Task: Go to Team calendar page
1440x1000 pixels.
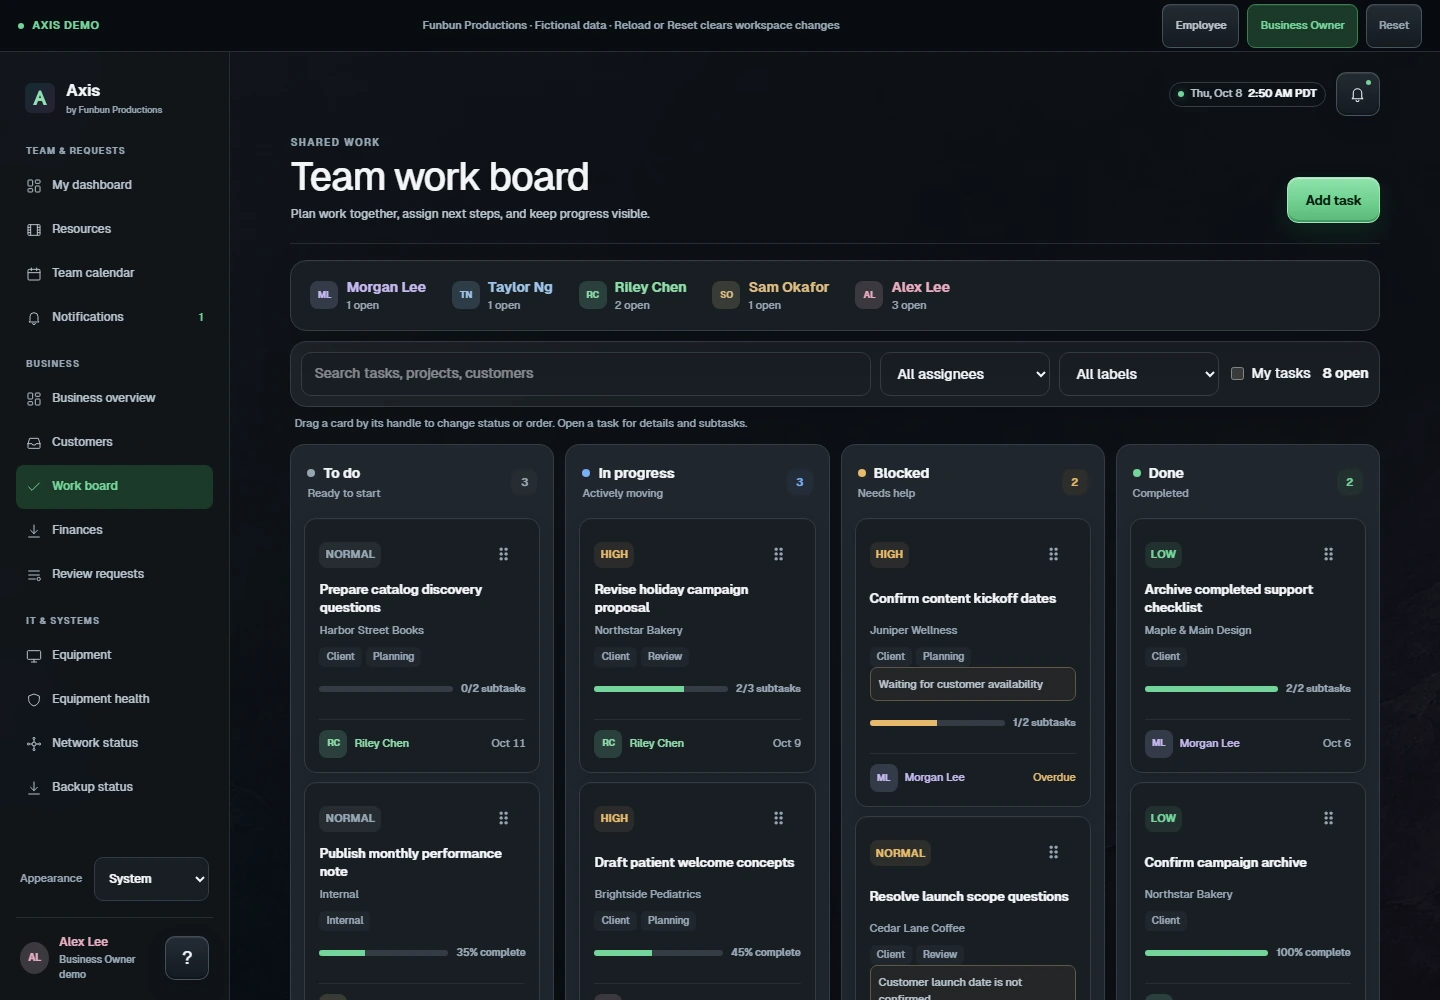Action: click(114, 273)
